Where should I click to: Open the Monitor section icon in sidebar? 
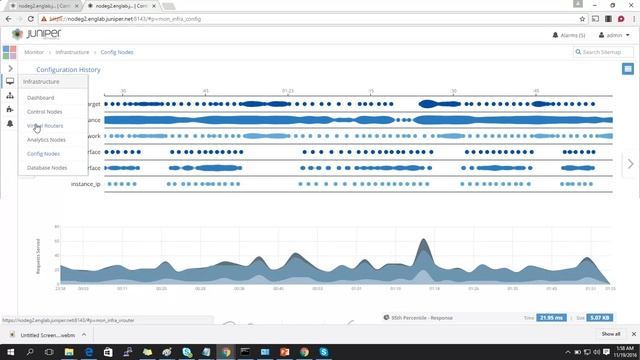pyautogui.click(x=10, y=81)
